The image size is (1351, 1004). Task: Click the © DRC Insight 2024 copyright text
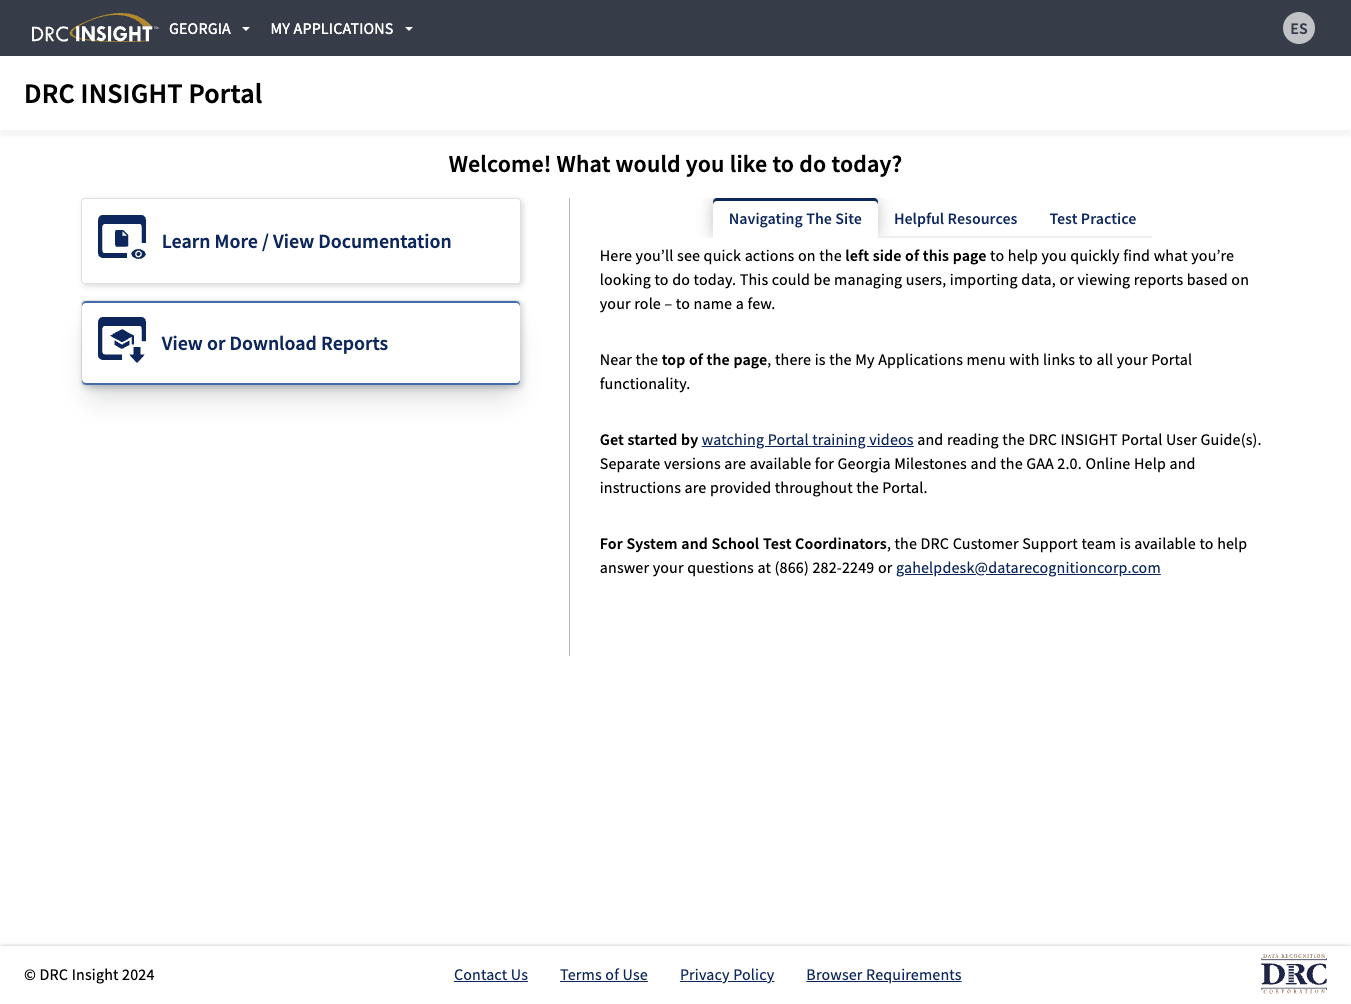(x=89, y=975)
